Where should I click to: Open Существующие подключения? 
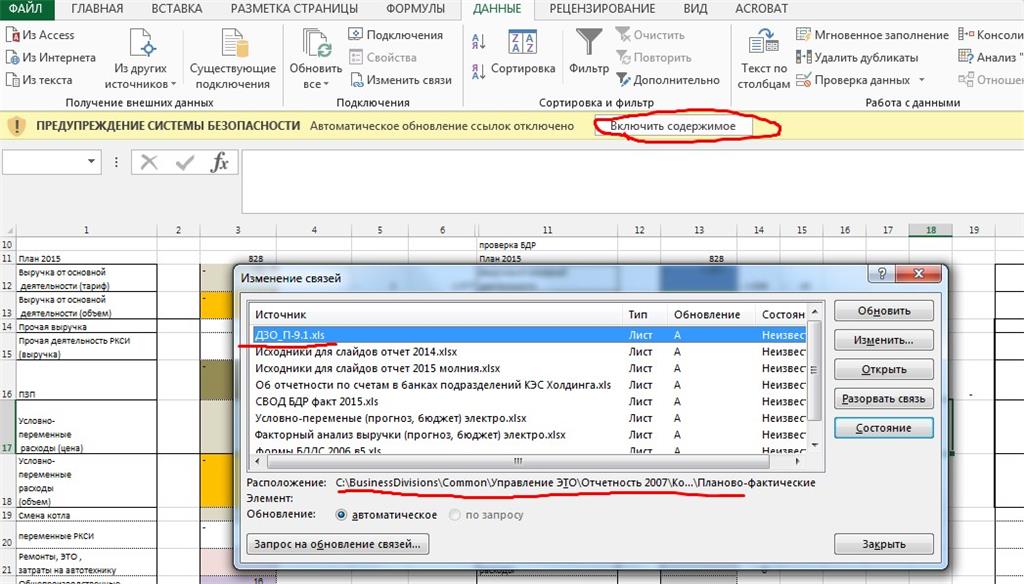233,59
